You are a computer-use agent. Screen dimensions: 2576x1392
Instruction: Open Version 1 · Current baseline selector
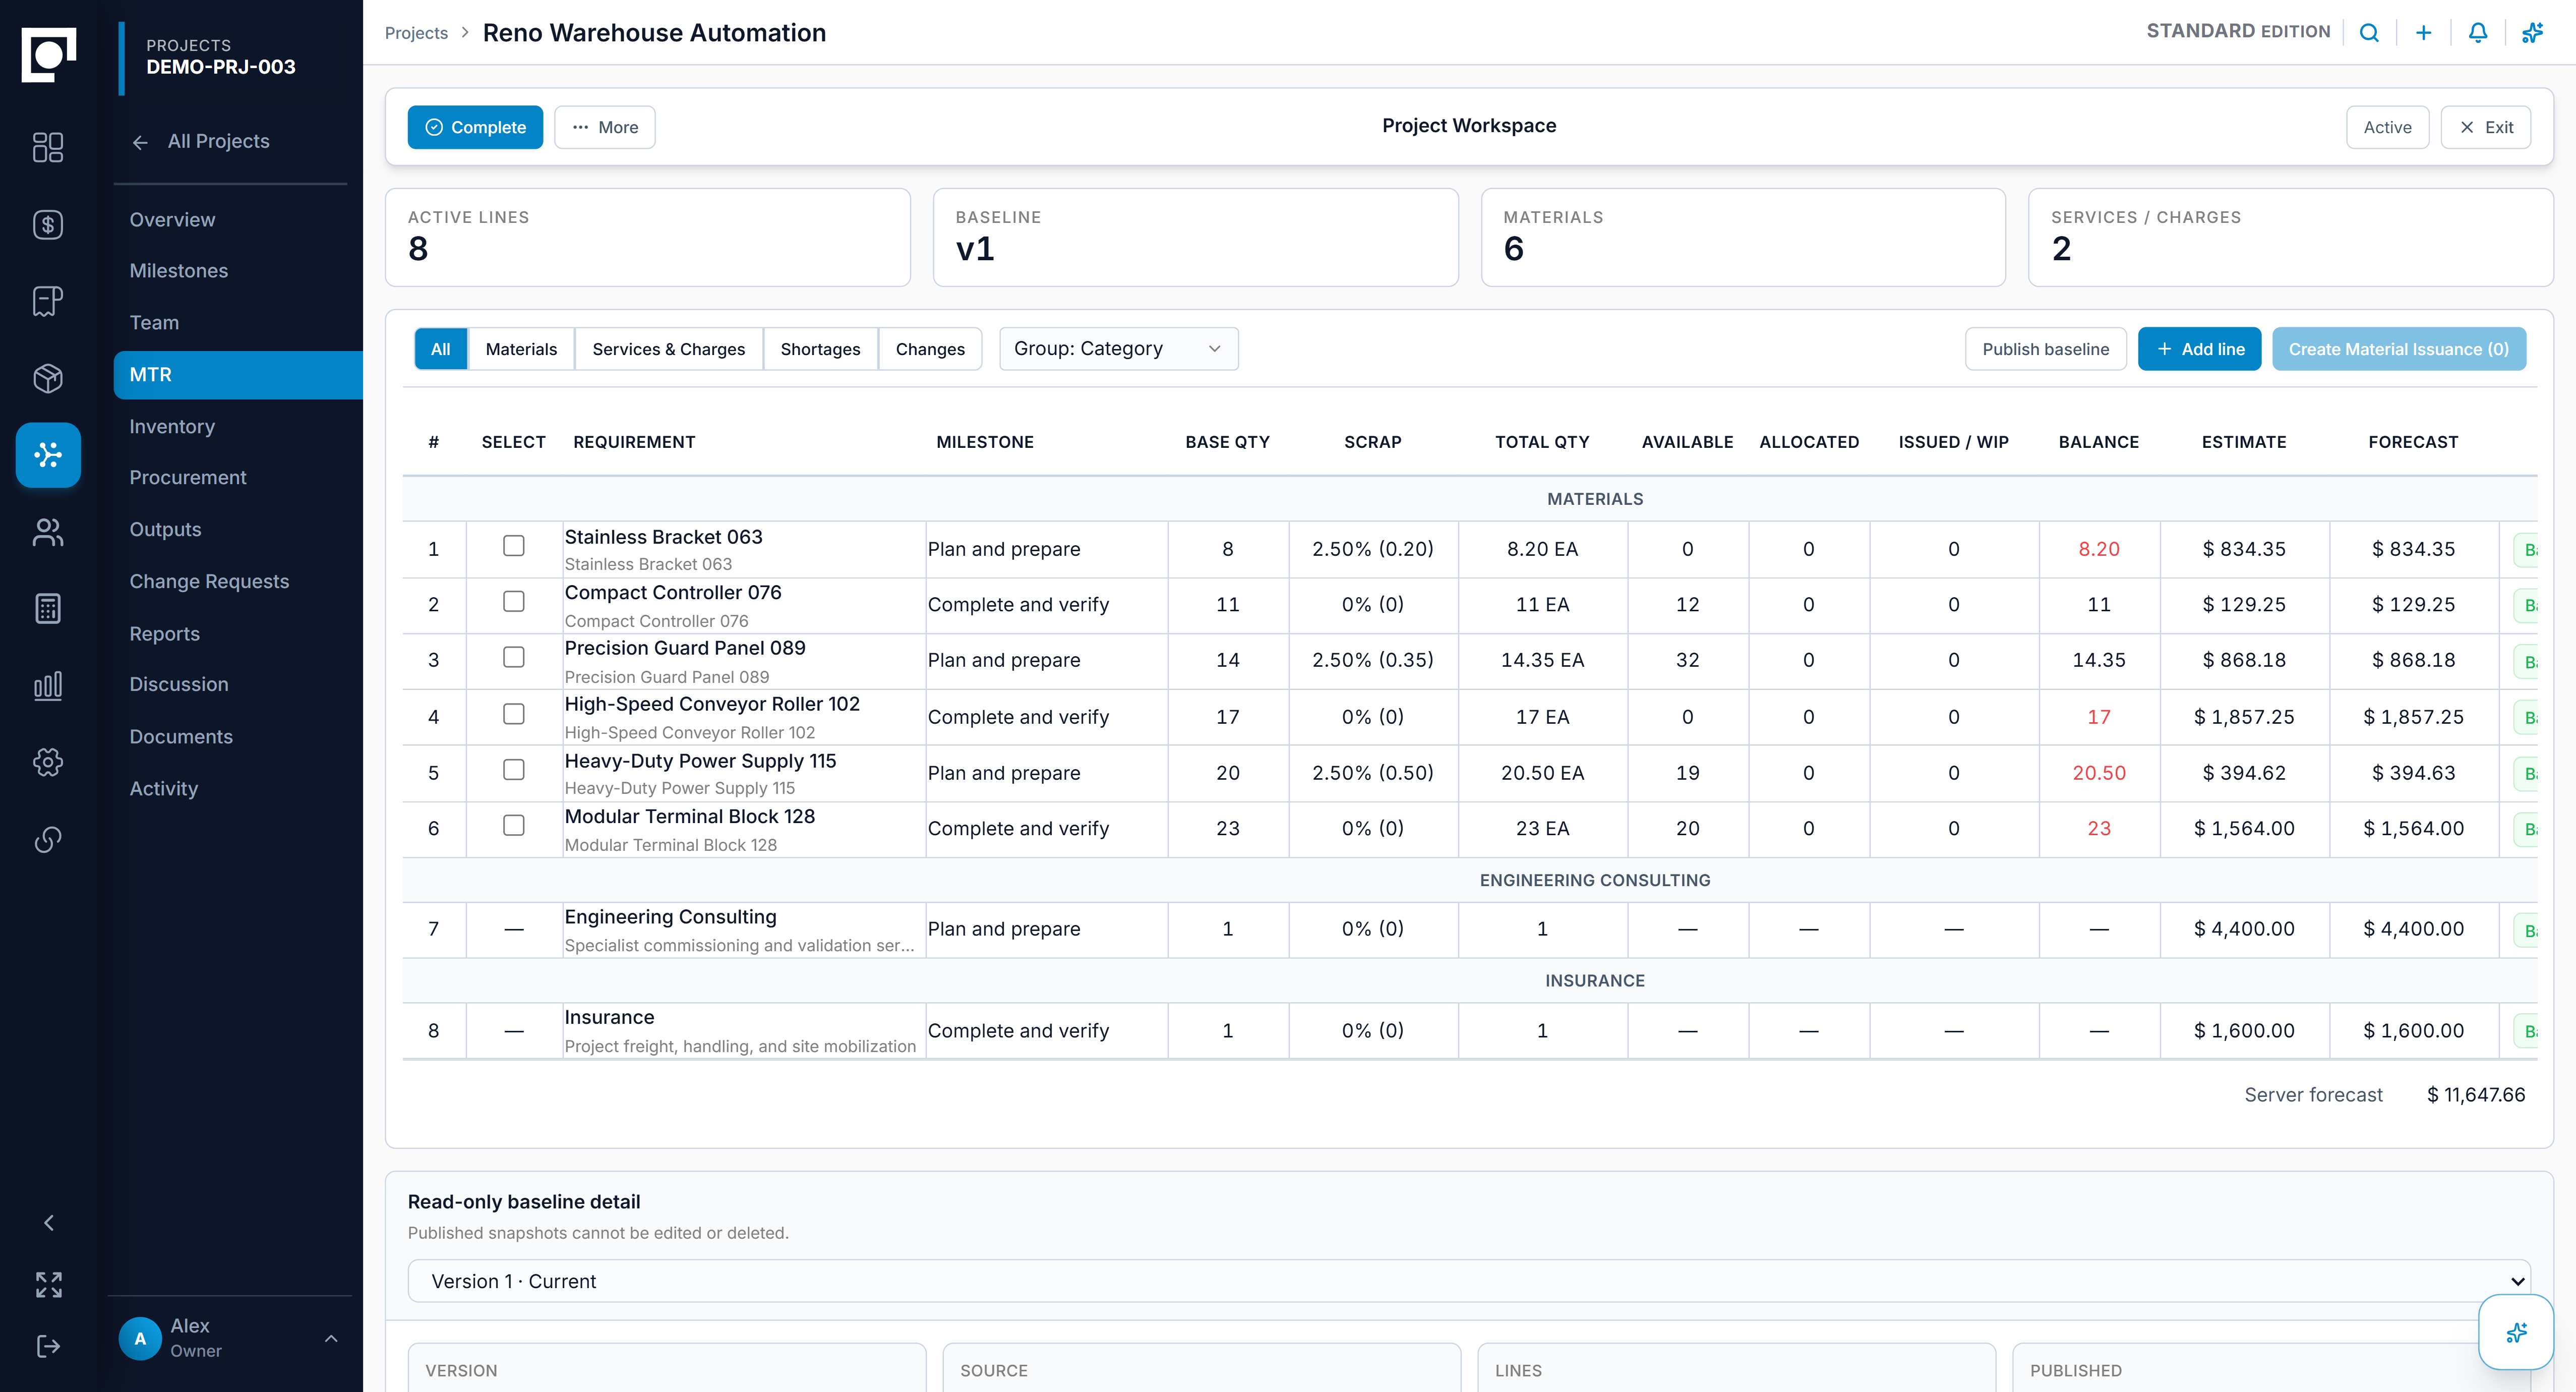[x=1468, y=1281]
